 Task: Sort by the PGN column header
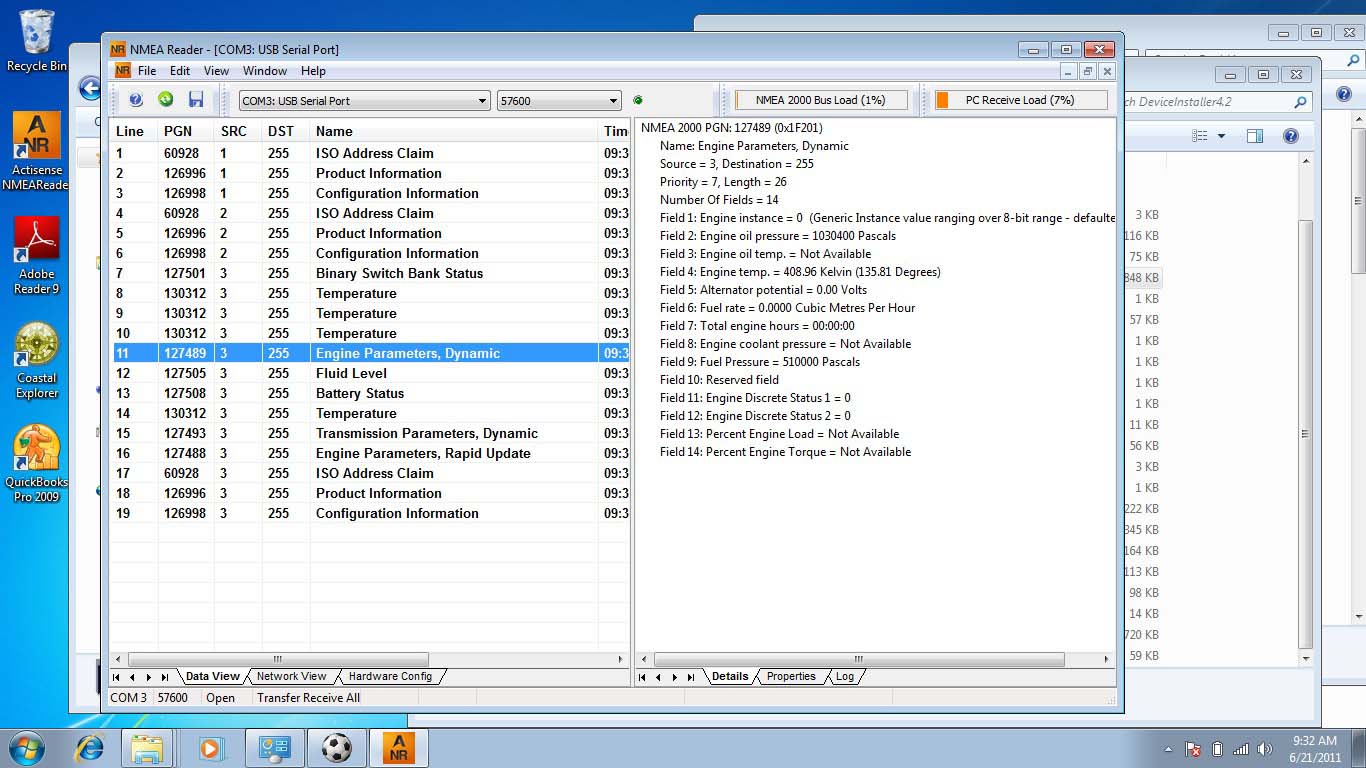(178, 131)
